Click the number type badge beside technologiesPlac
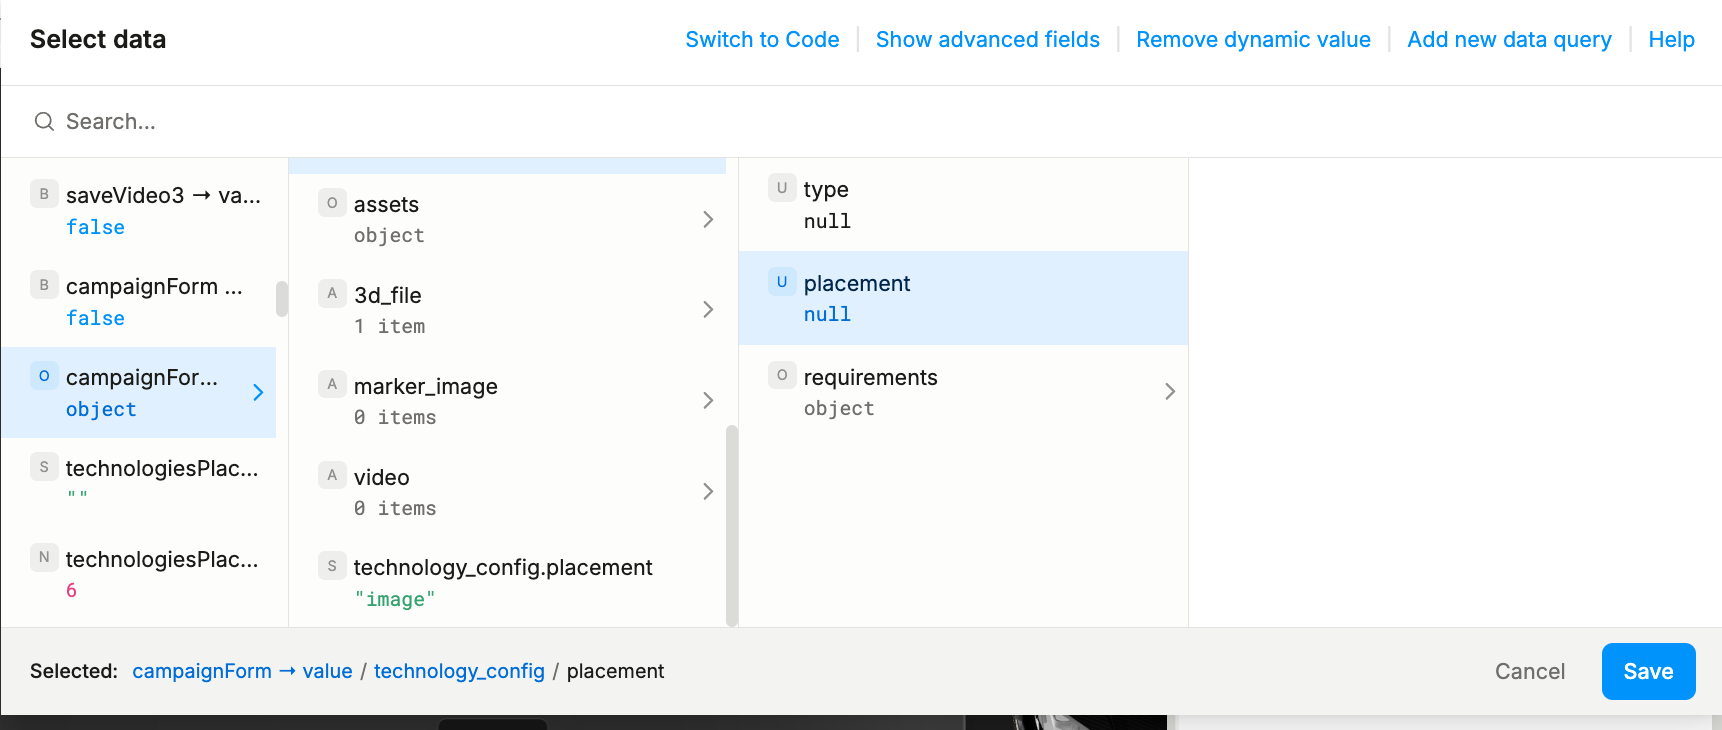Screen dimensions: 1722x730 tap(44, 558)
